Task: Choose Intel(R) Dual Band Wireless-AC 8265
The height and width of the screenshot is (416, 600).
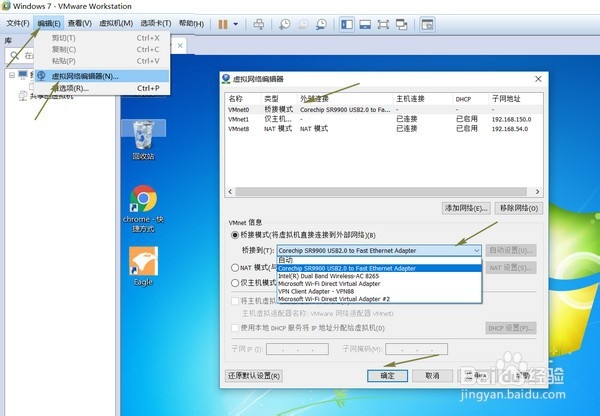Action: point(379,276)
